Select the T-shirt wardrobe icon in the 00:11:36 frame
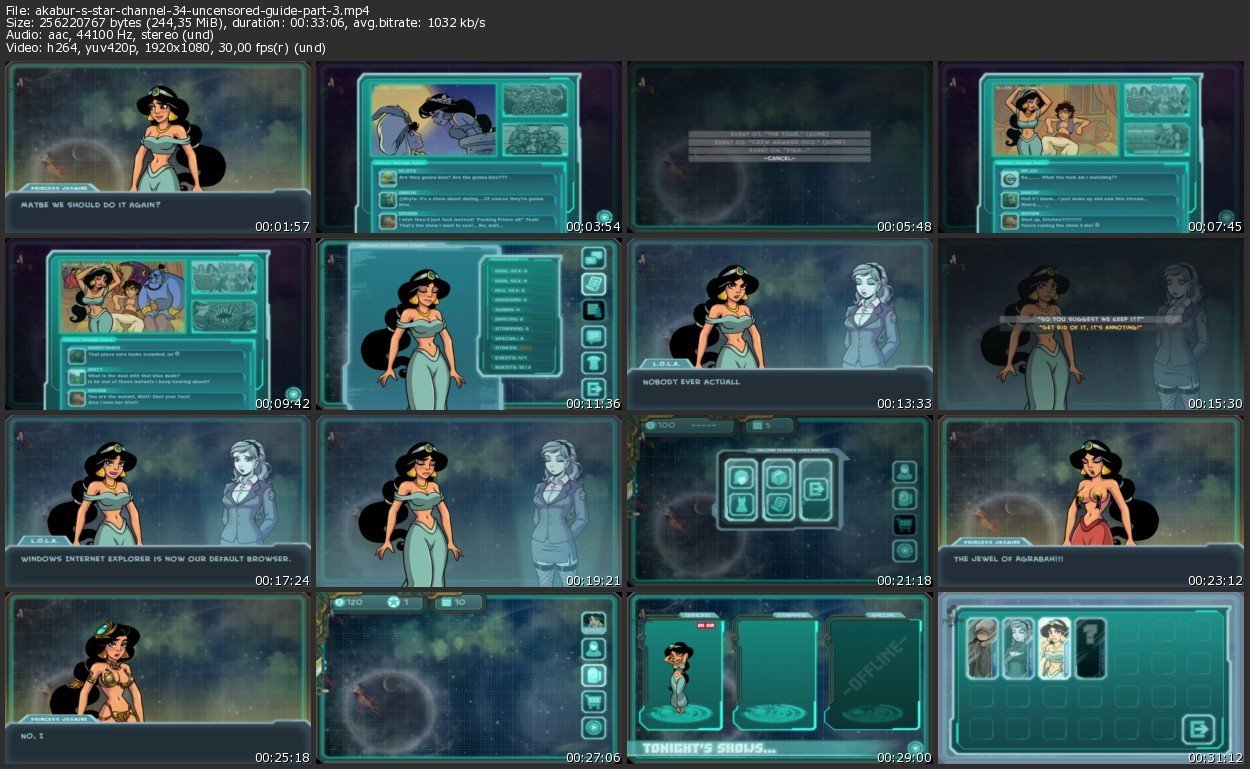The height and width of the screenshot is (769, 1250). pos(594,363)
